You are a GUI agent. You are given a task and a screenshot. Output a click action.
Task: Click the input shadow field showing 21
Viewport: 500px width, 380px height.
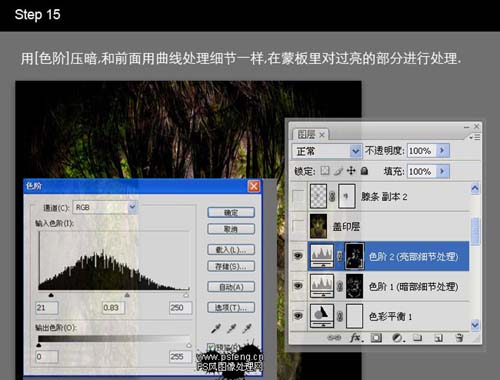[x=47, y=308]
